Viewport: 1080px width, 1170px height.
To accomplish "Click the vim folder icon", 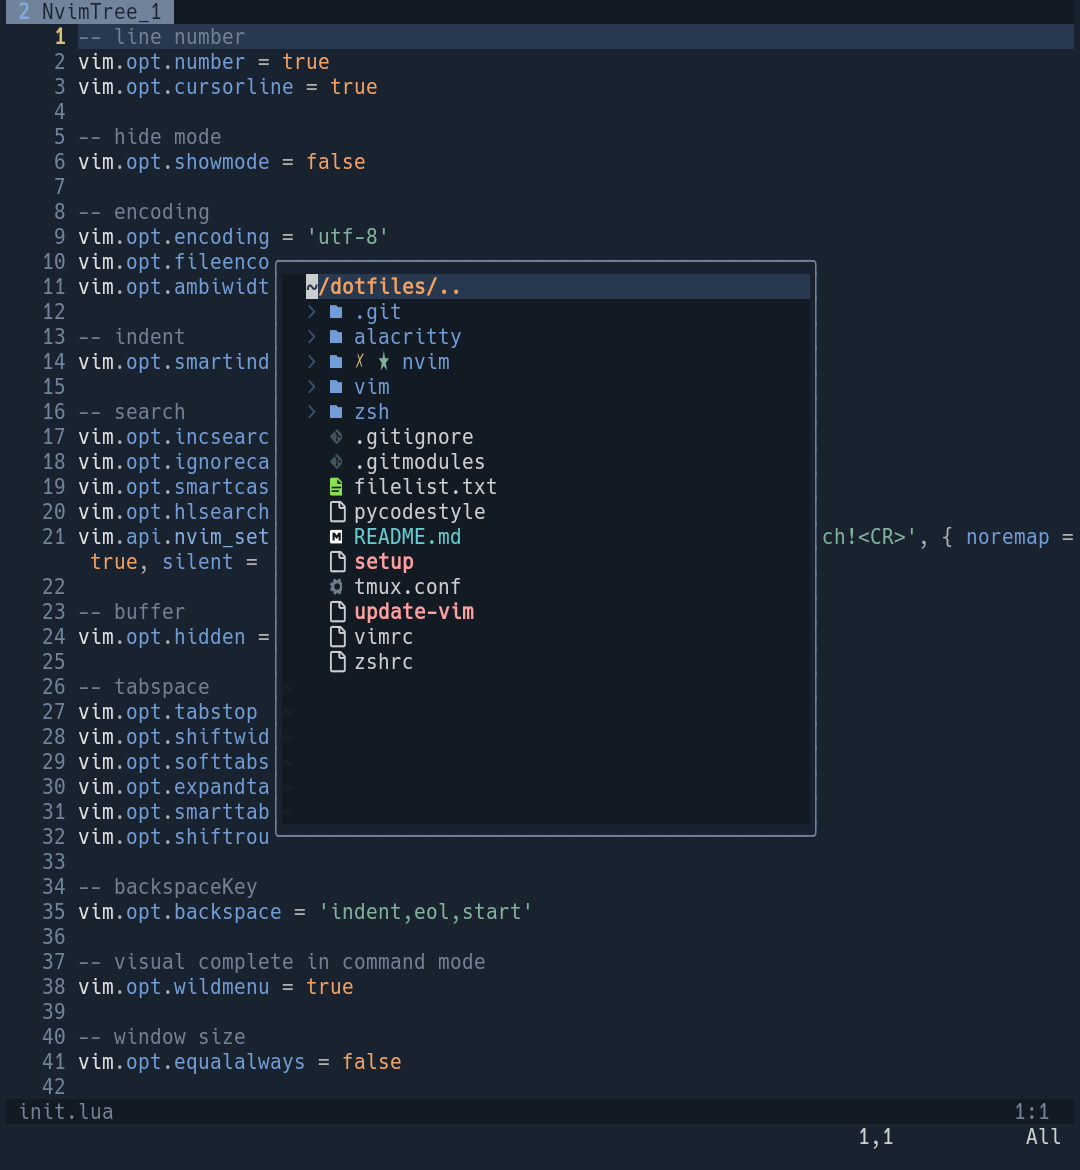I will [x=337, y=387].
